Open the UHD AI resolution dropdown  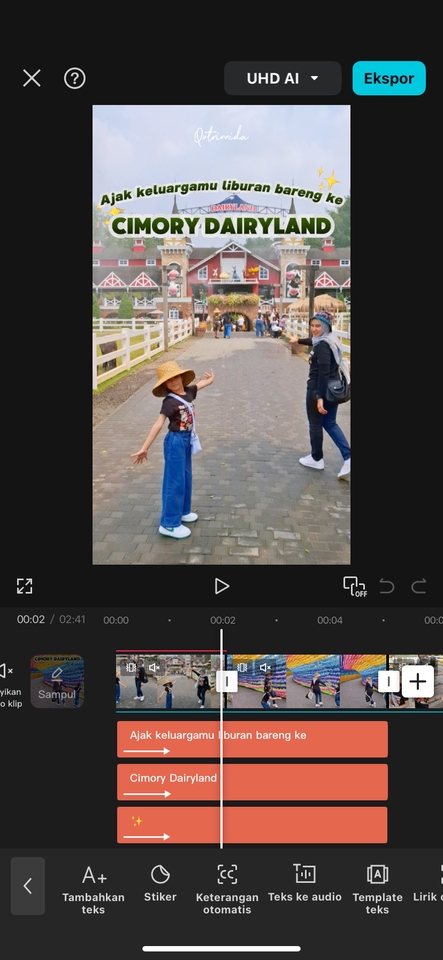coord(283,78)
